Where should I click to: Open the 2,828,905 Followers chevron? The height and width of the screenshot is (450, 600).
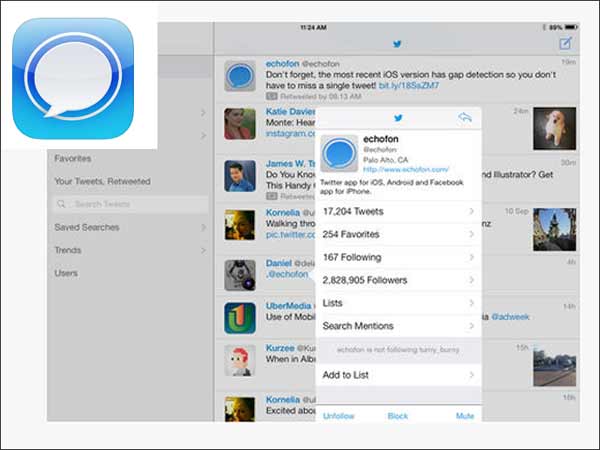[x=472, y=280]
